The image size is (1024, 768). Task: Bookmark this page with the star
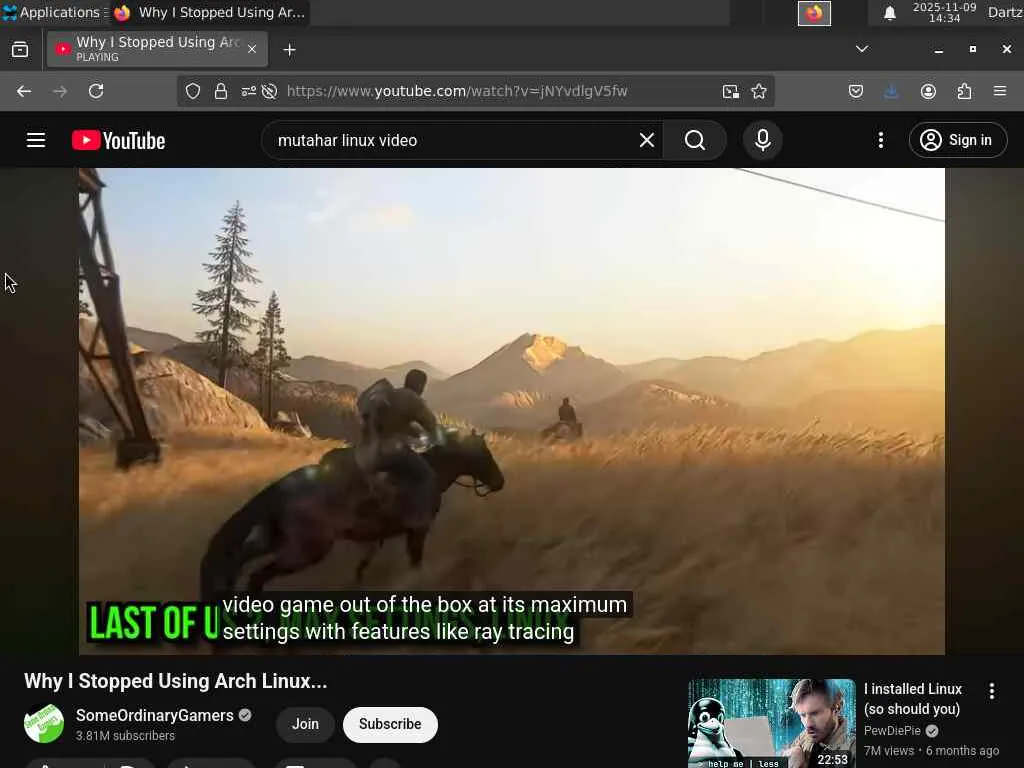[x=759, y=91]
